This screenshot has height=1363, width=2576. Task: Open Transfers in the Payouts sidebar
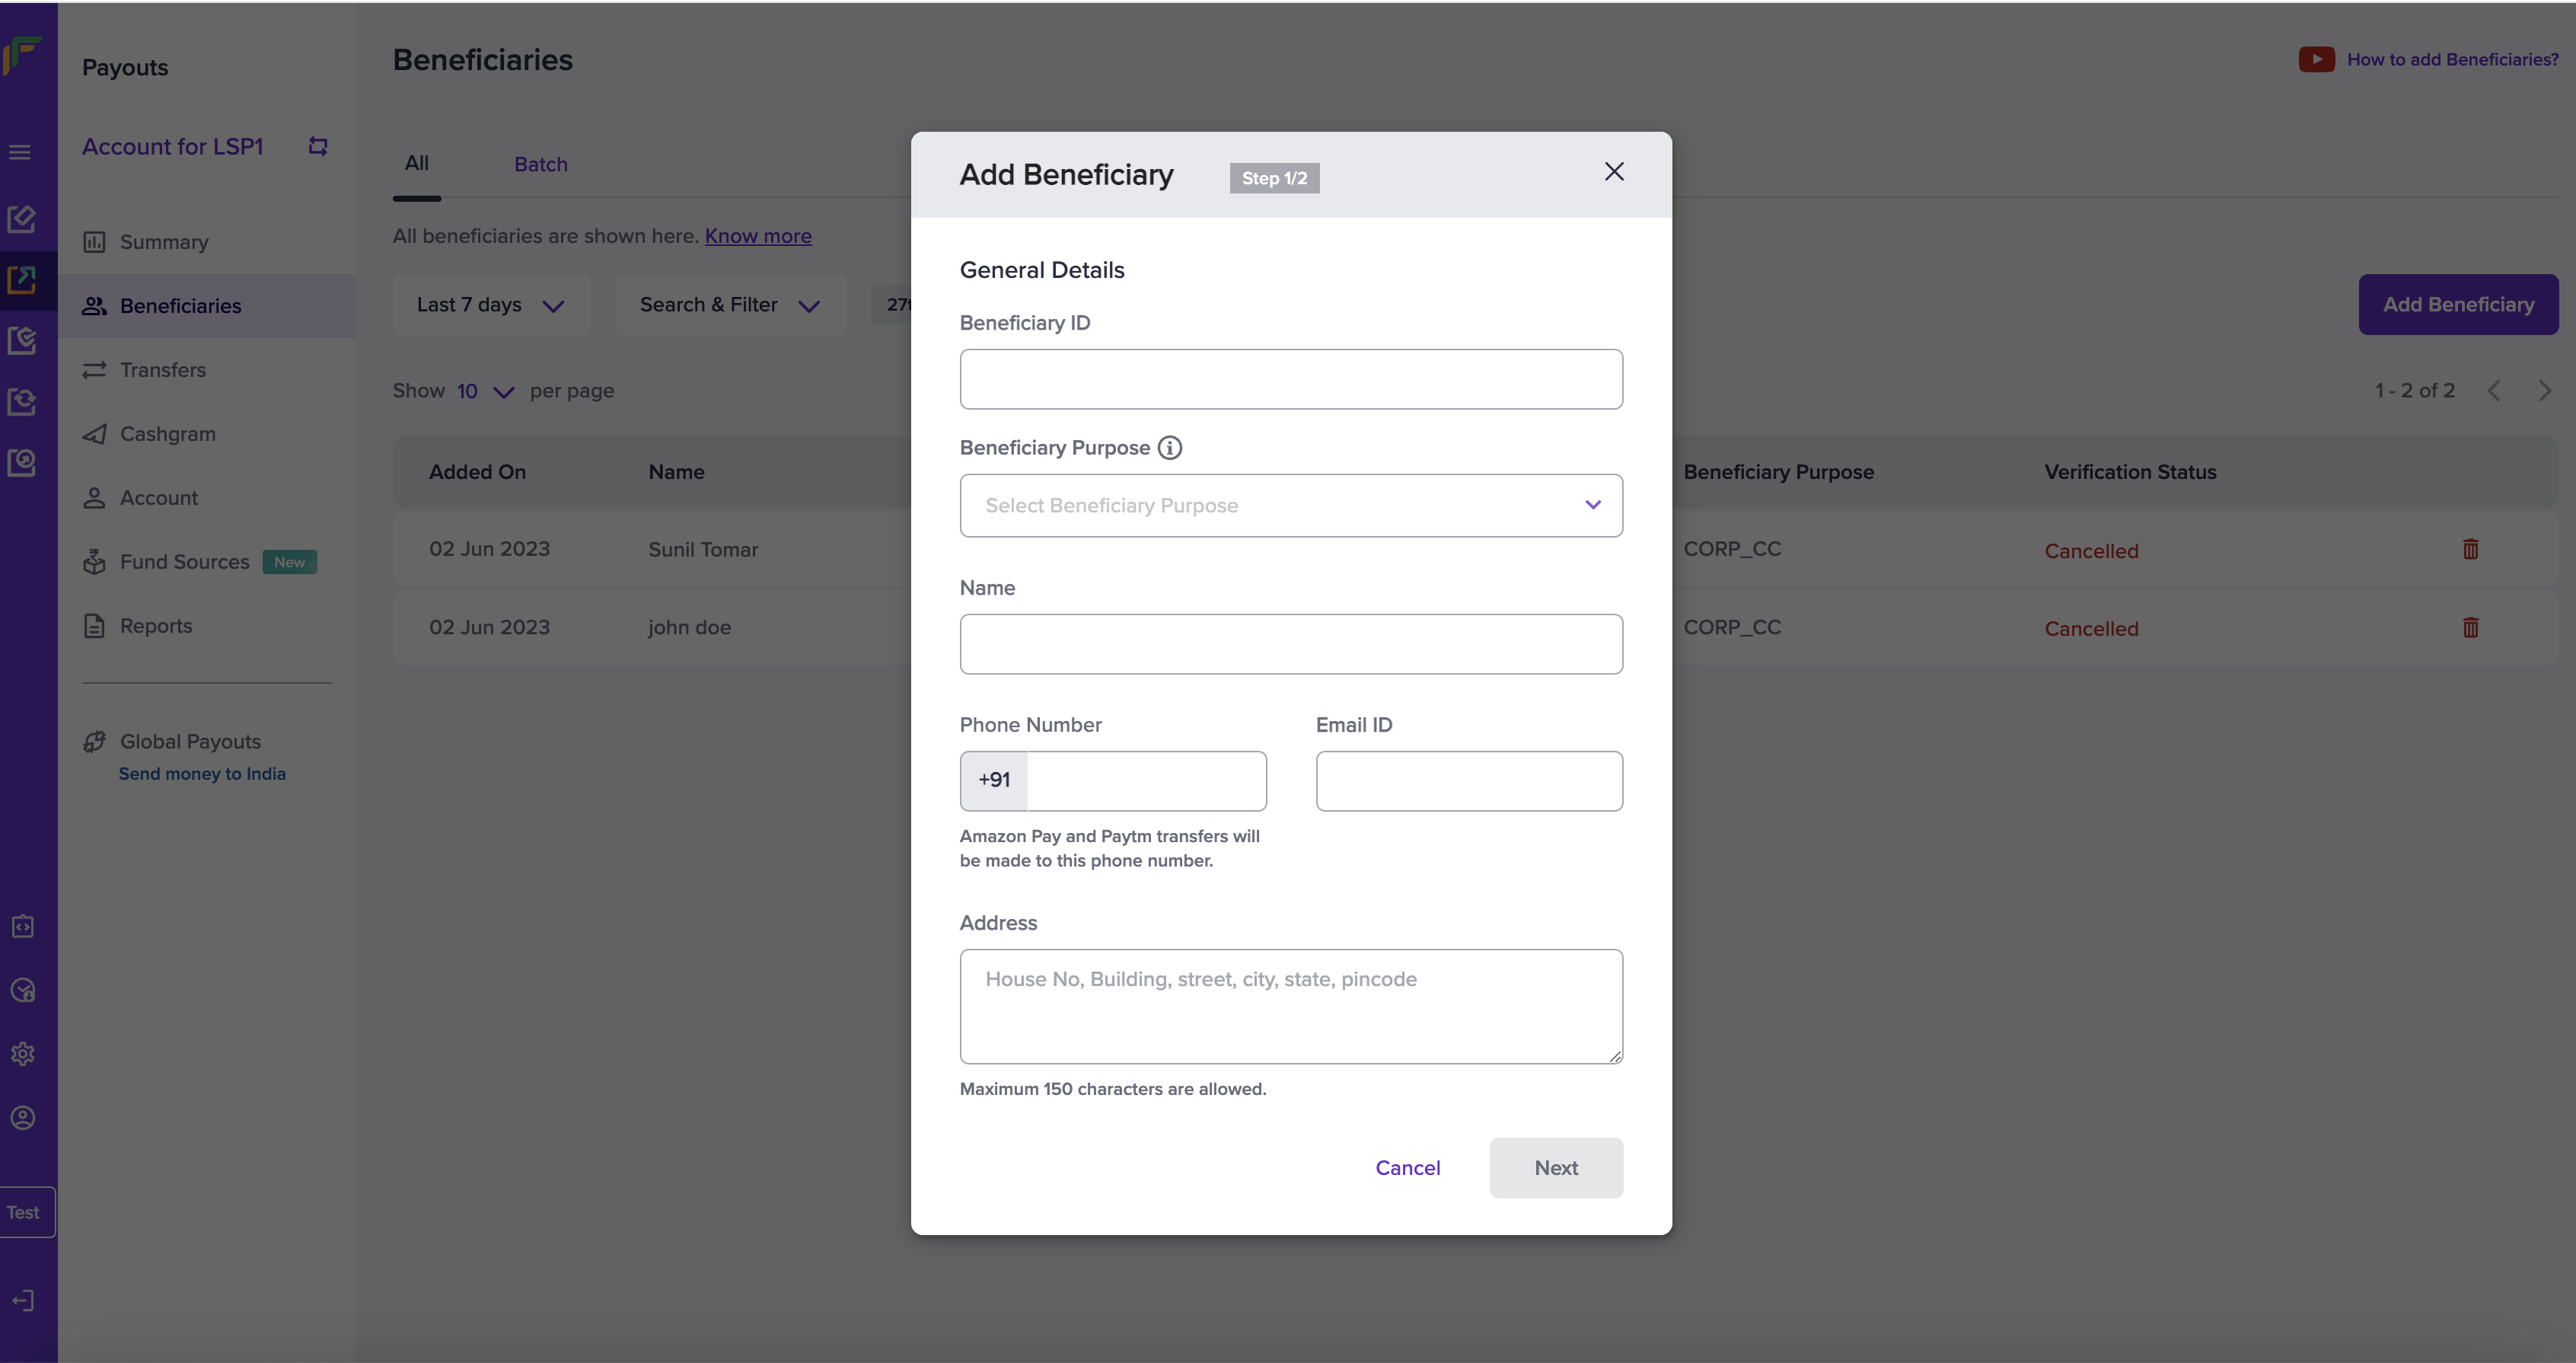click(x=162, y=370)
